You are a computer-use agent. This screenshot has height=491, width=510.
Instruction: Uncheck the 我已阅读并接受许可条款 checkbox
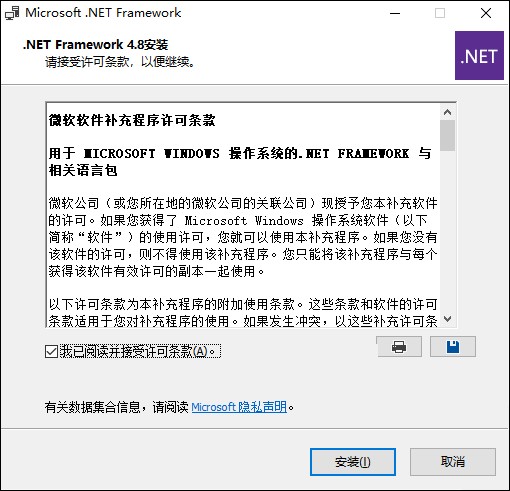click(x=51, y=351)
